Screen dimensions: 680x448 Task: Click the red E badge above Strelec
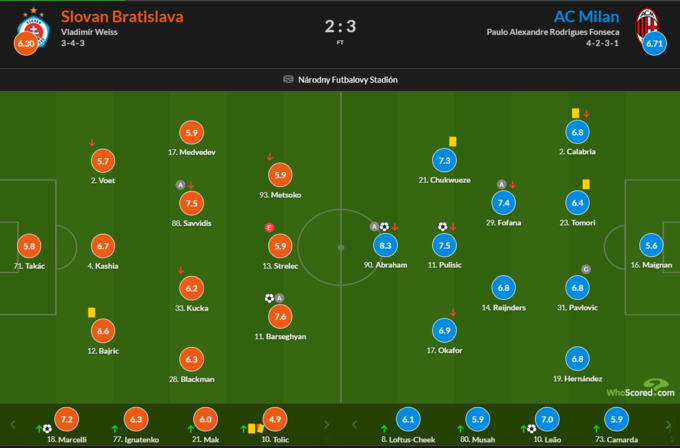pos(269,228)
